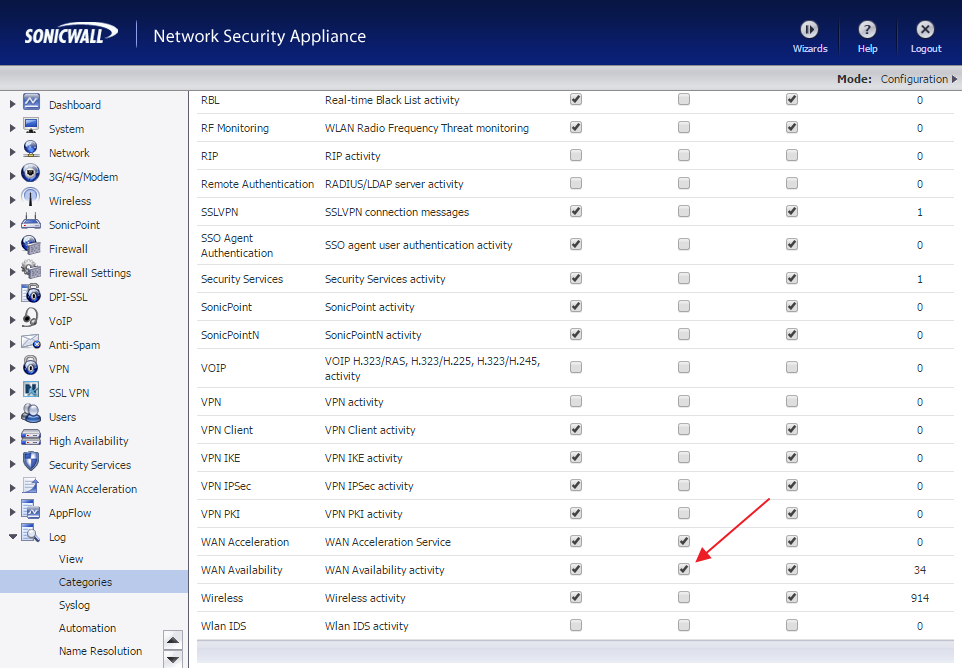Expand the AppFlow tree arrow

pos(12,512)
